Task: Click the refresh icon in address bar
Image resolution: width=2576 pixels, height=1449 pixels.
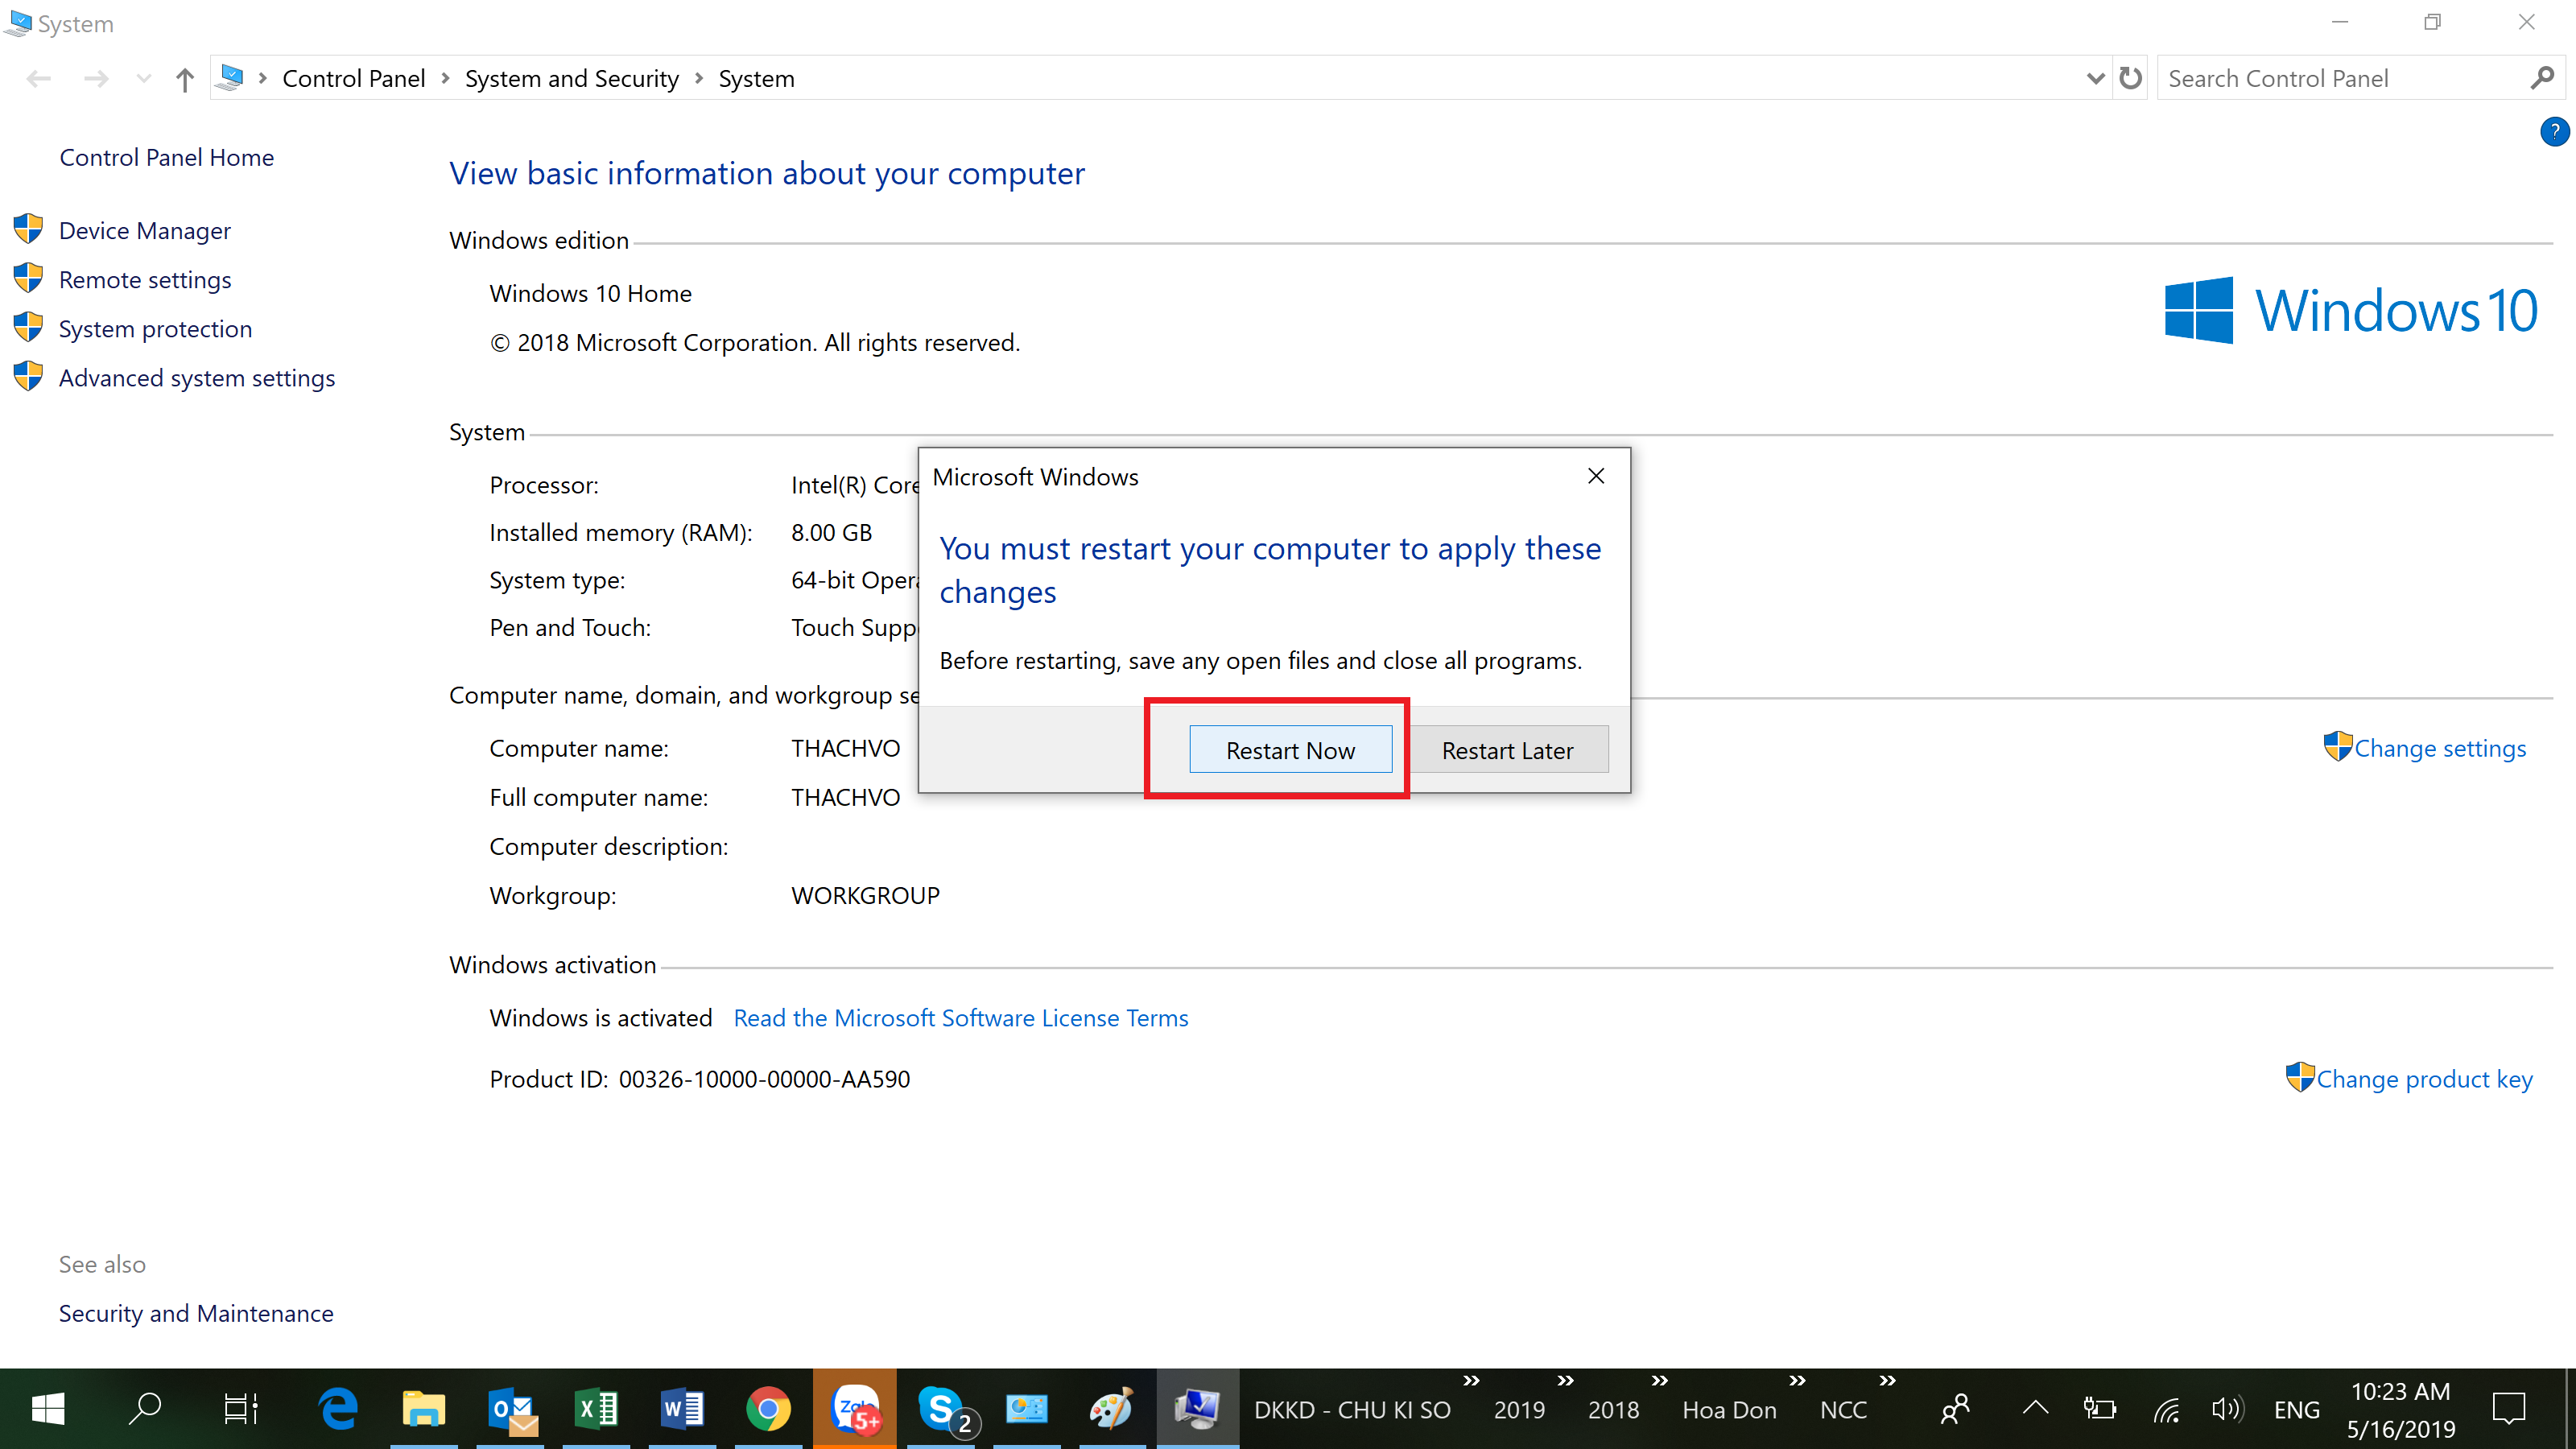Action: pyautogui.click(x=2130, y=78)
